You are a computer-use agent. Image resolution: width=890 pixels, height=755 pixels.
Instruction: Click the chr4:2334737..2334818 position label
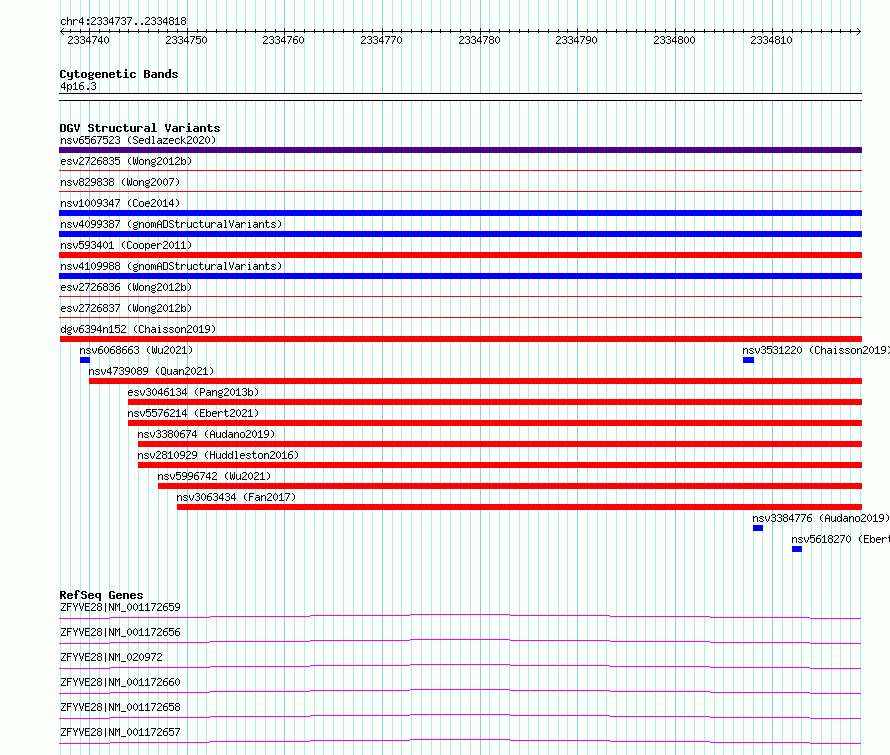(123, 22)
